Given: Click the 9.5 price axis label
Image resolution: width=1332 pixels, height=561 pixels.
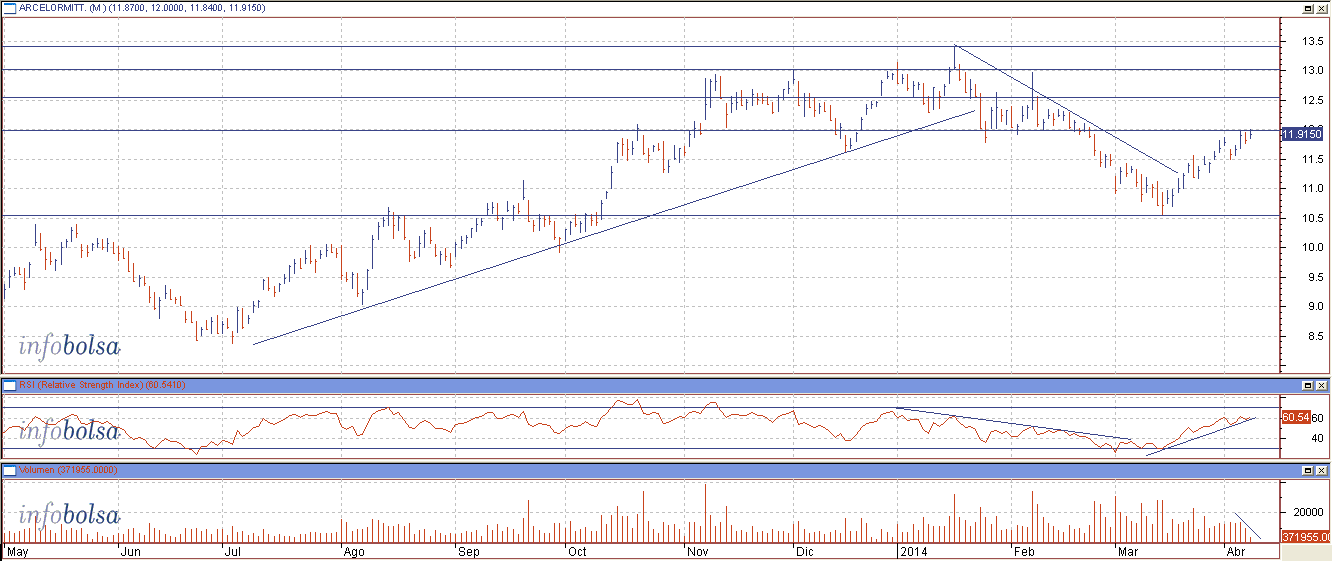Looking at the screenshot, I should [x=1314, y=278].
